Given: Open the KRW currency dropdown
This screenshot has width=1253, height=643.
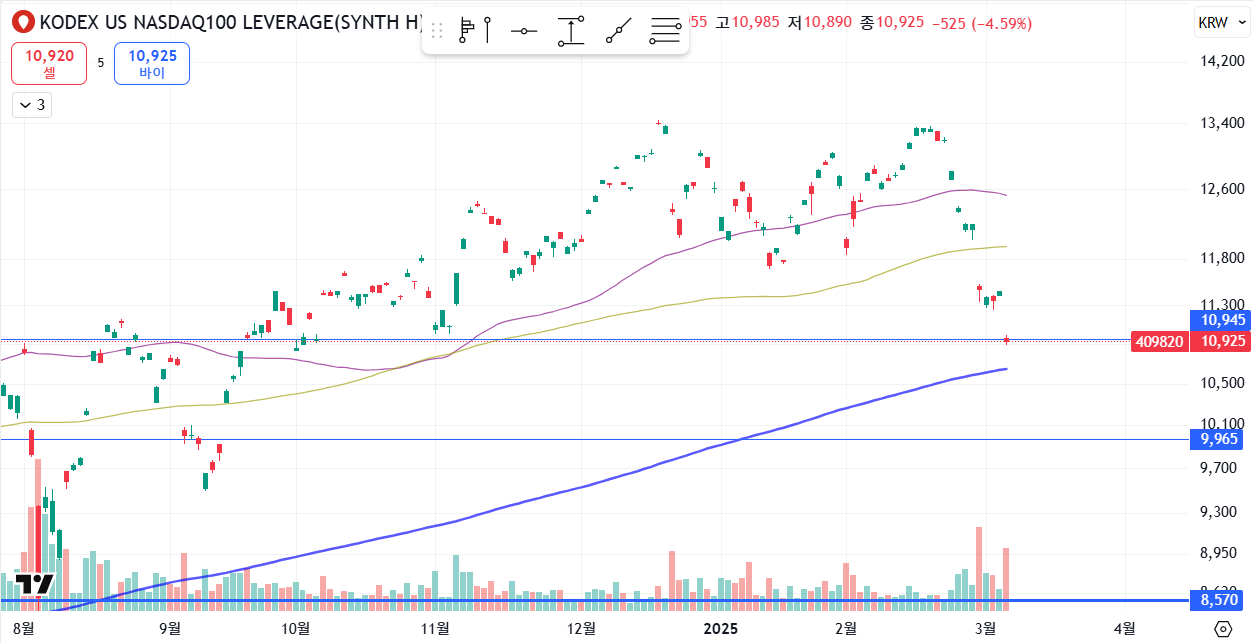Looking at the screenshot, I should click(x=1221, y=22).
